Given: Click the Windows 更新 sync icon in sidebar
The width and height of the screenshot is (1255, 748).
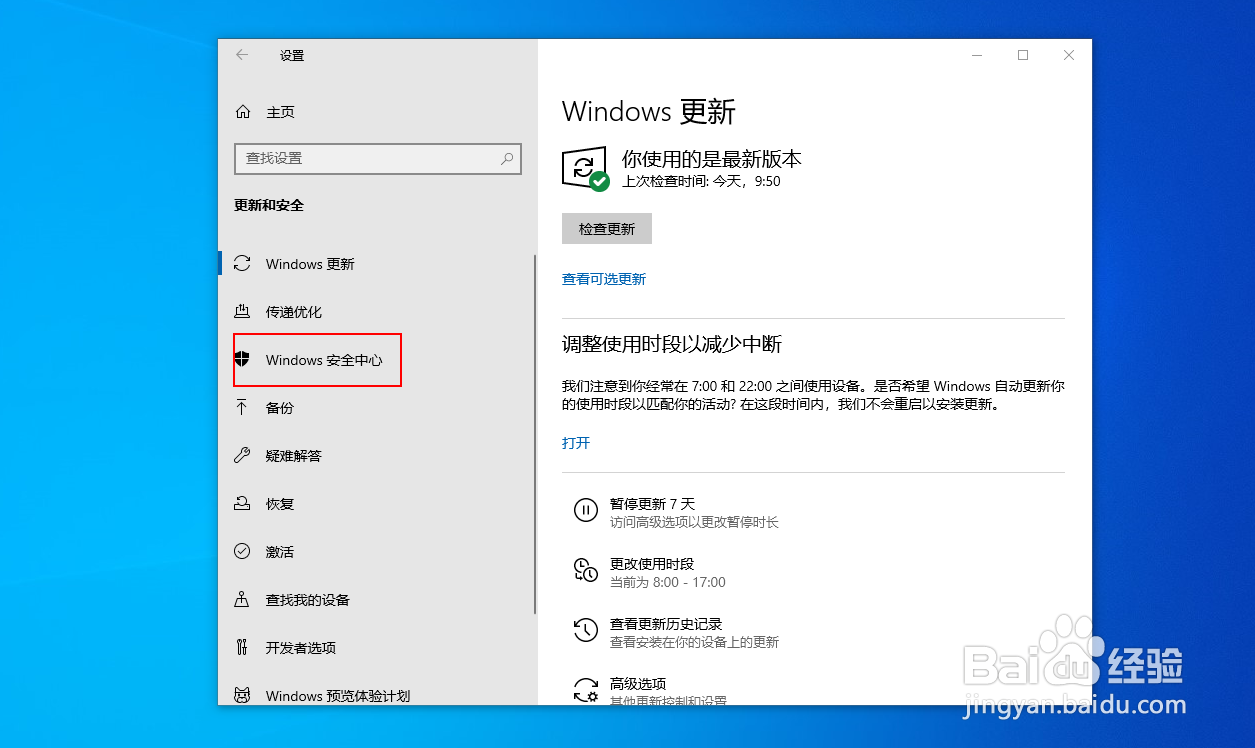Looking at the screenshot, I should click(242, 264).
